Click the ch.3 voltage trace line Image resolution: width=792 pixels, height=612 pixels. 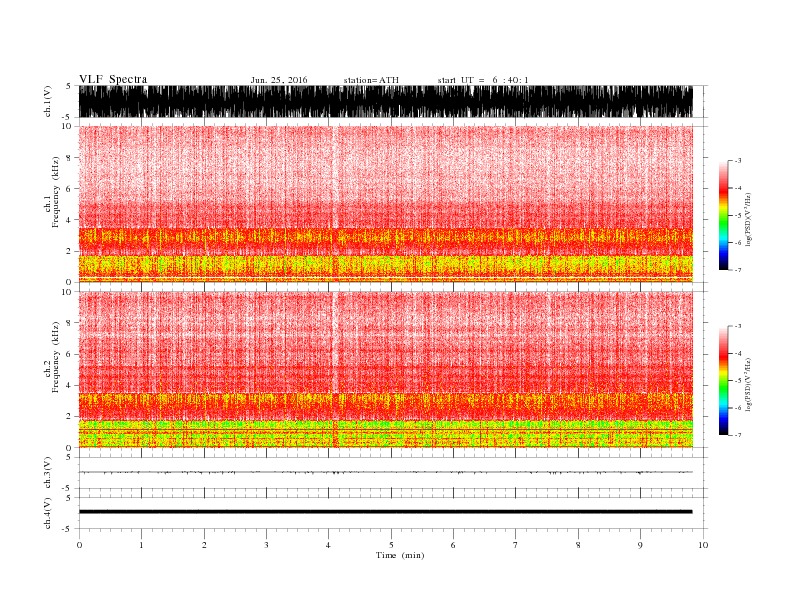[x=385, y=472]
